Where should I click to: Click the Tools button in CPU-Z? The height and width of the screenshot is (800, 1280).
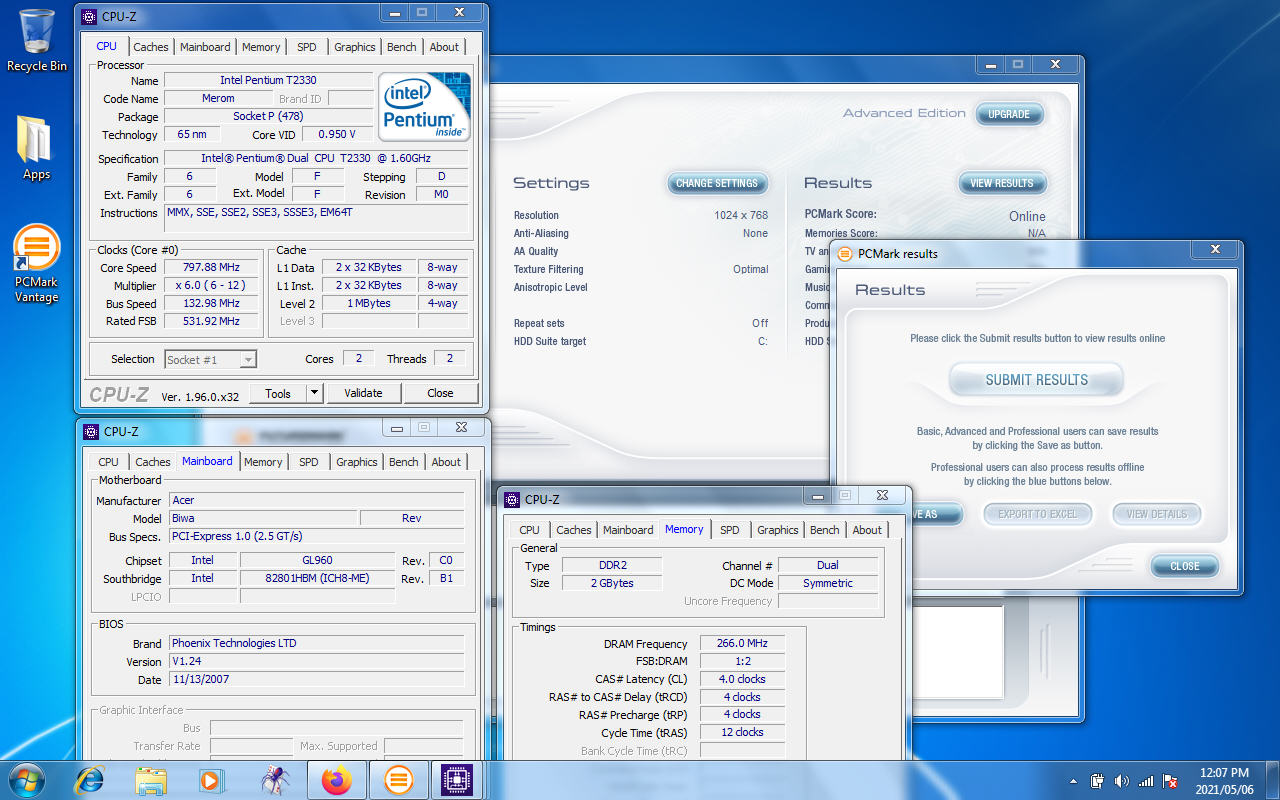[x=278, y=393]
